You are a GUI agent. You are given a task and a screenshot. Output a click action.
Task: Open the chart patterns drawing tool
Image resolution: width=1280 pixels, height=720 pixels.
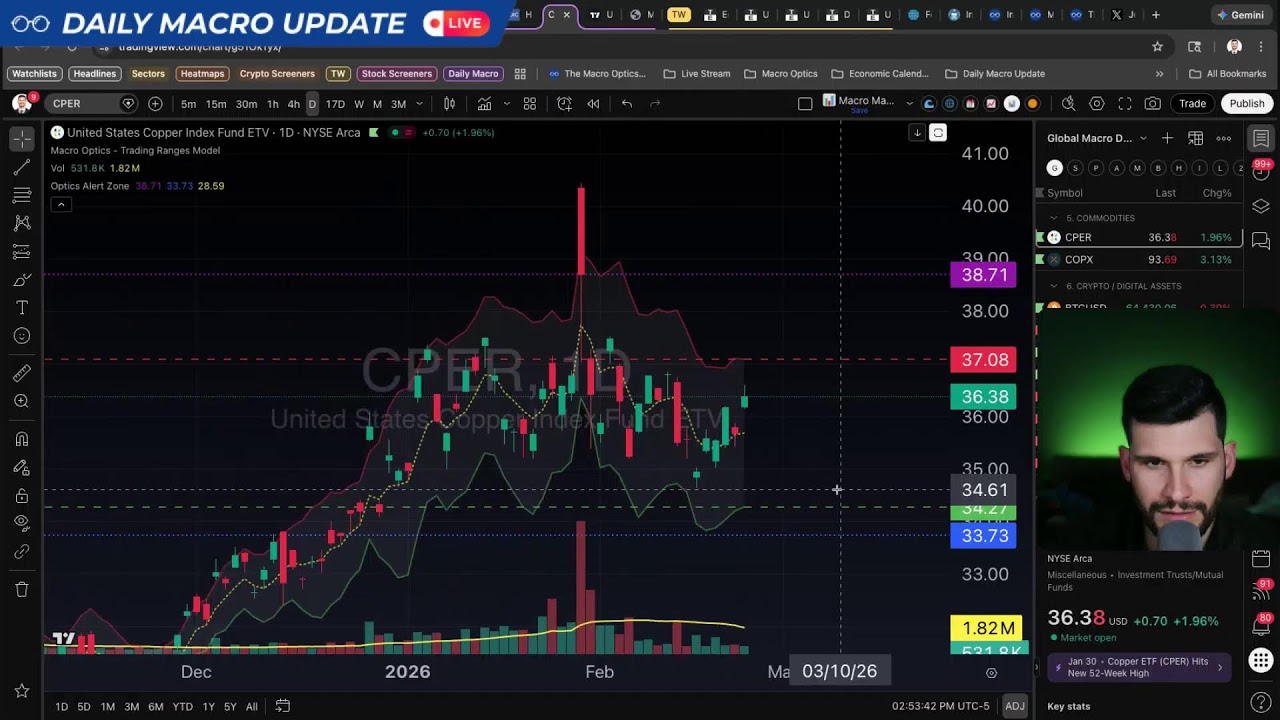[x=22, y=224]
